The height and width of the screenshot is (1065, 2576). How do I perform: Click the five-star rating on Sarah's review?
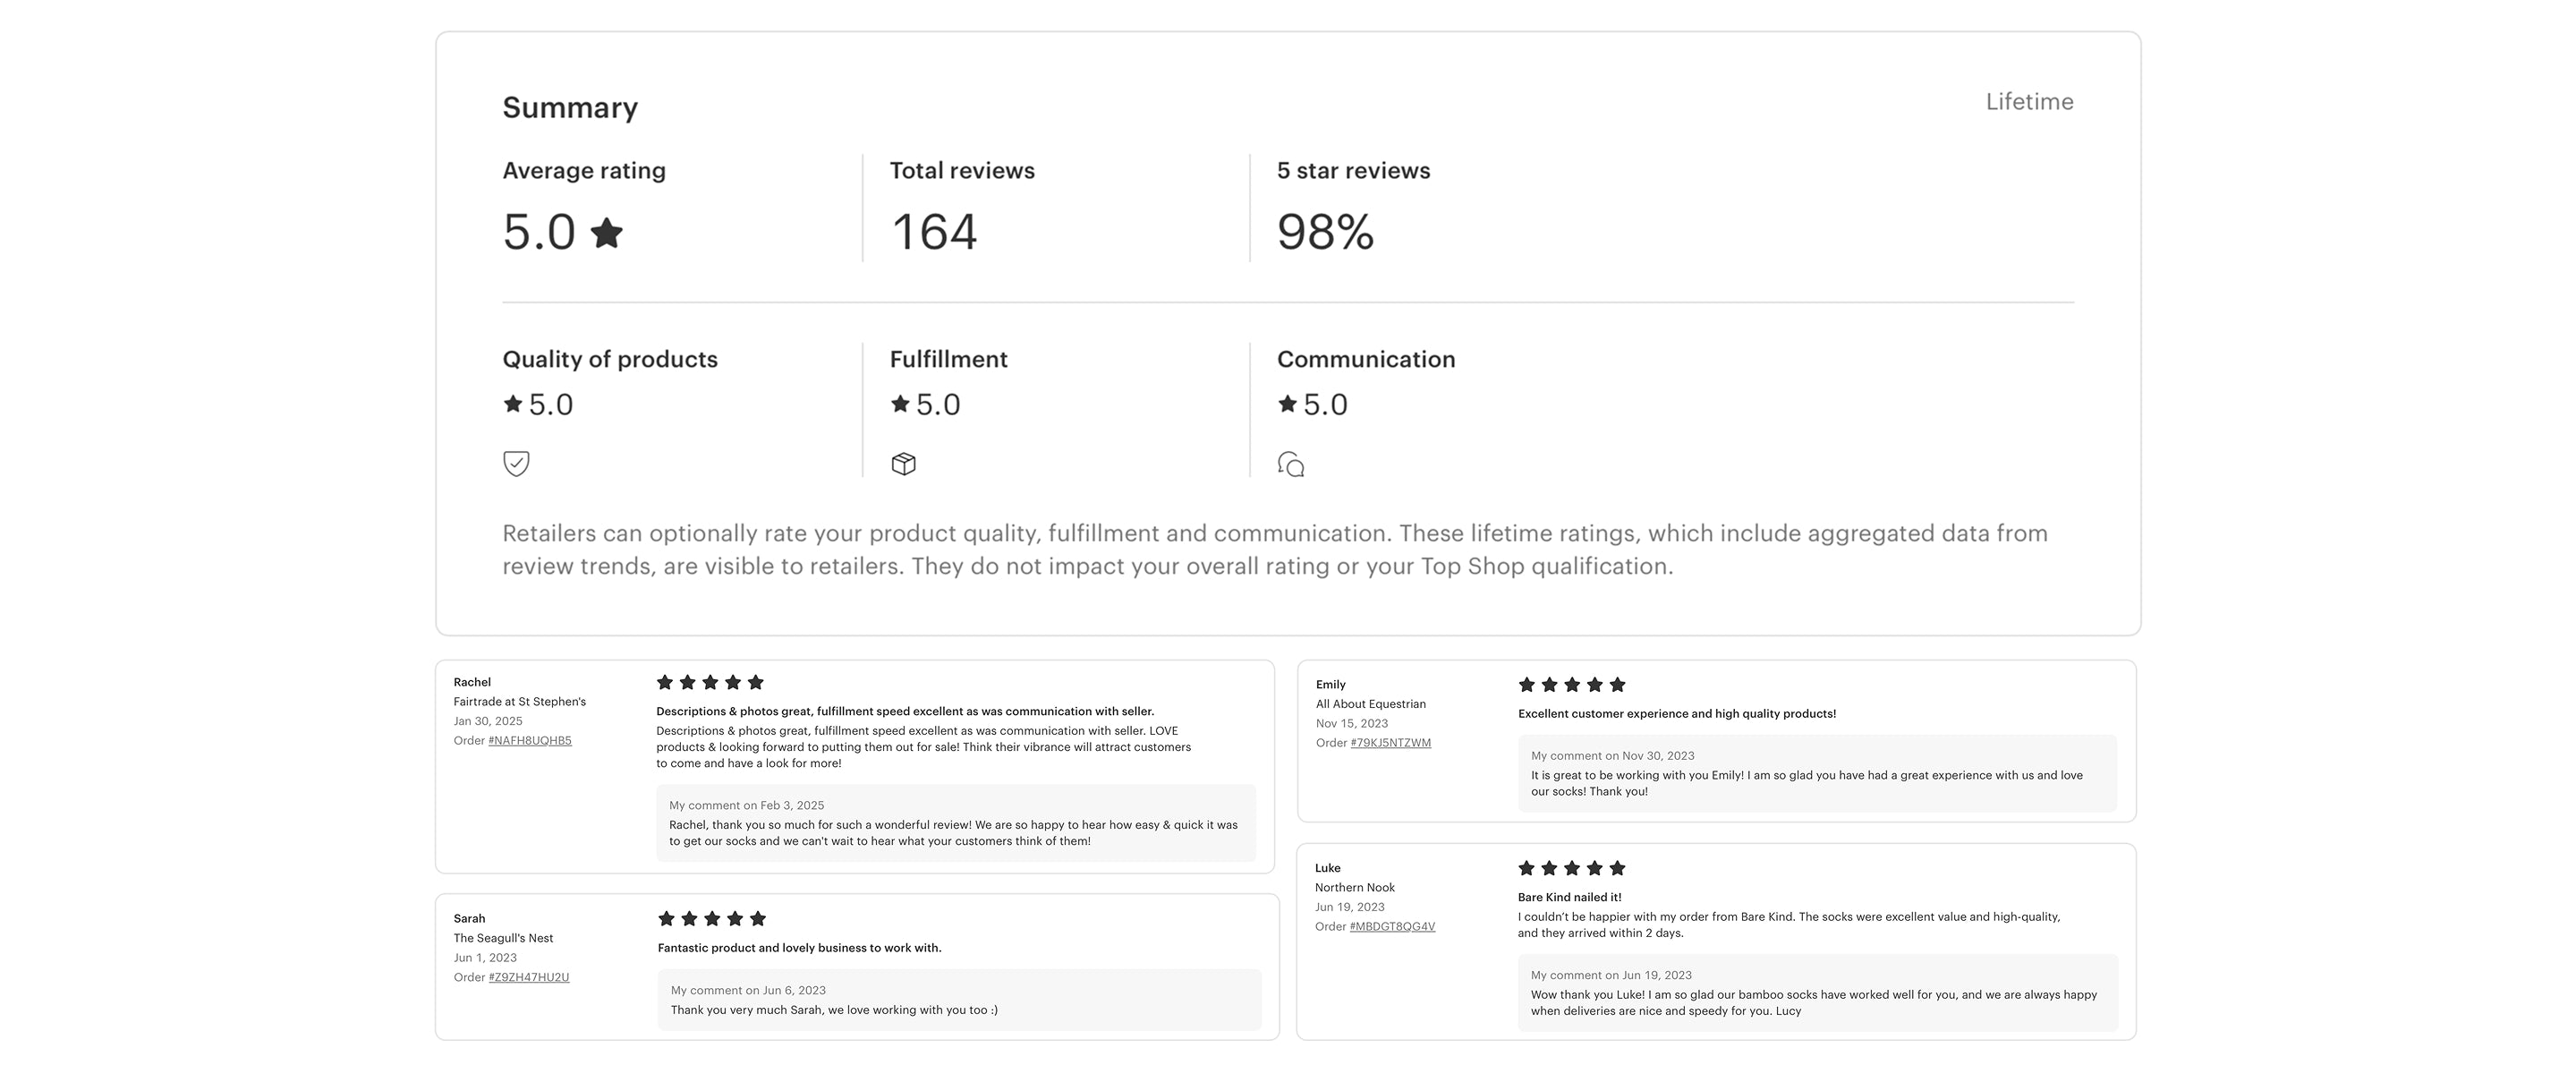click(x=712, y=918)
